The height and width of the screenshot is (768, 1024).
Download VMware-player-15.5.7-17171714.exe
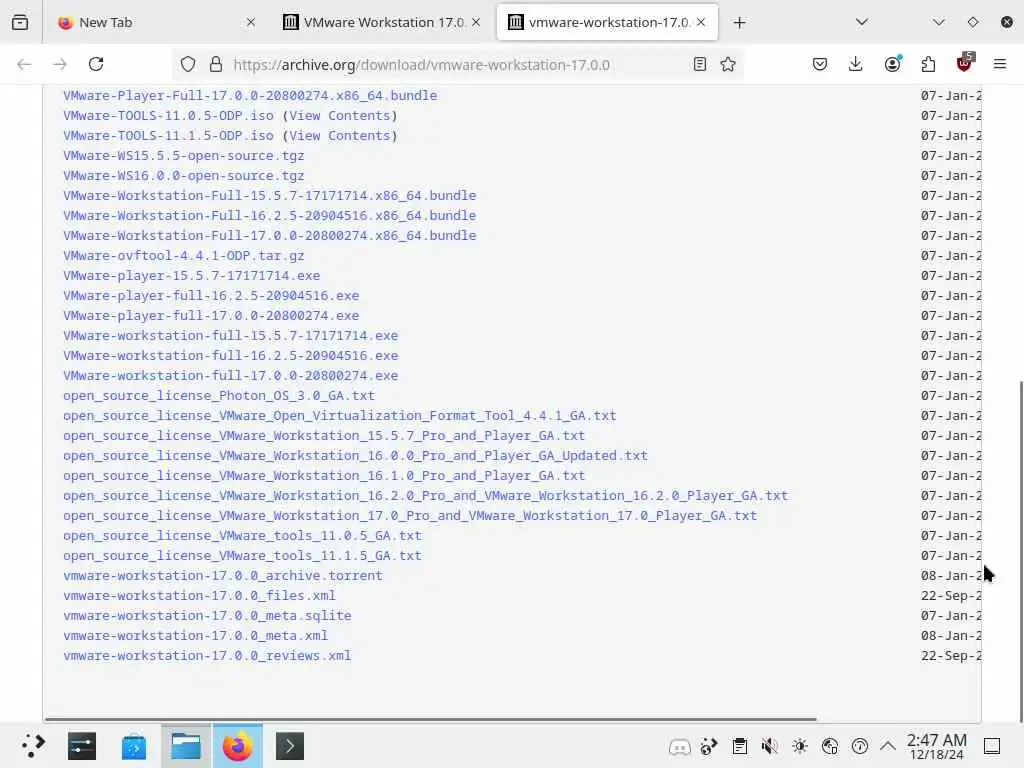[x=191, y=276]
